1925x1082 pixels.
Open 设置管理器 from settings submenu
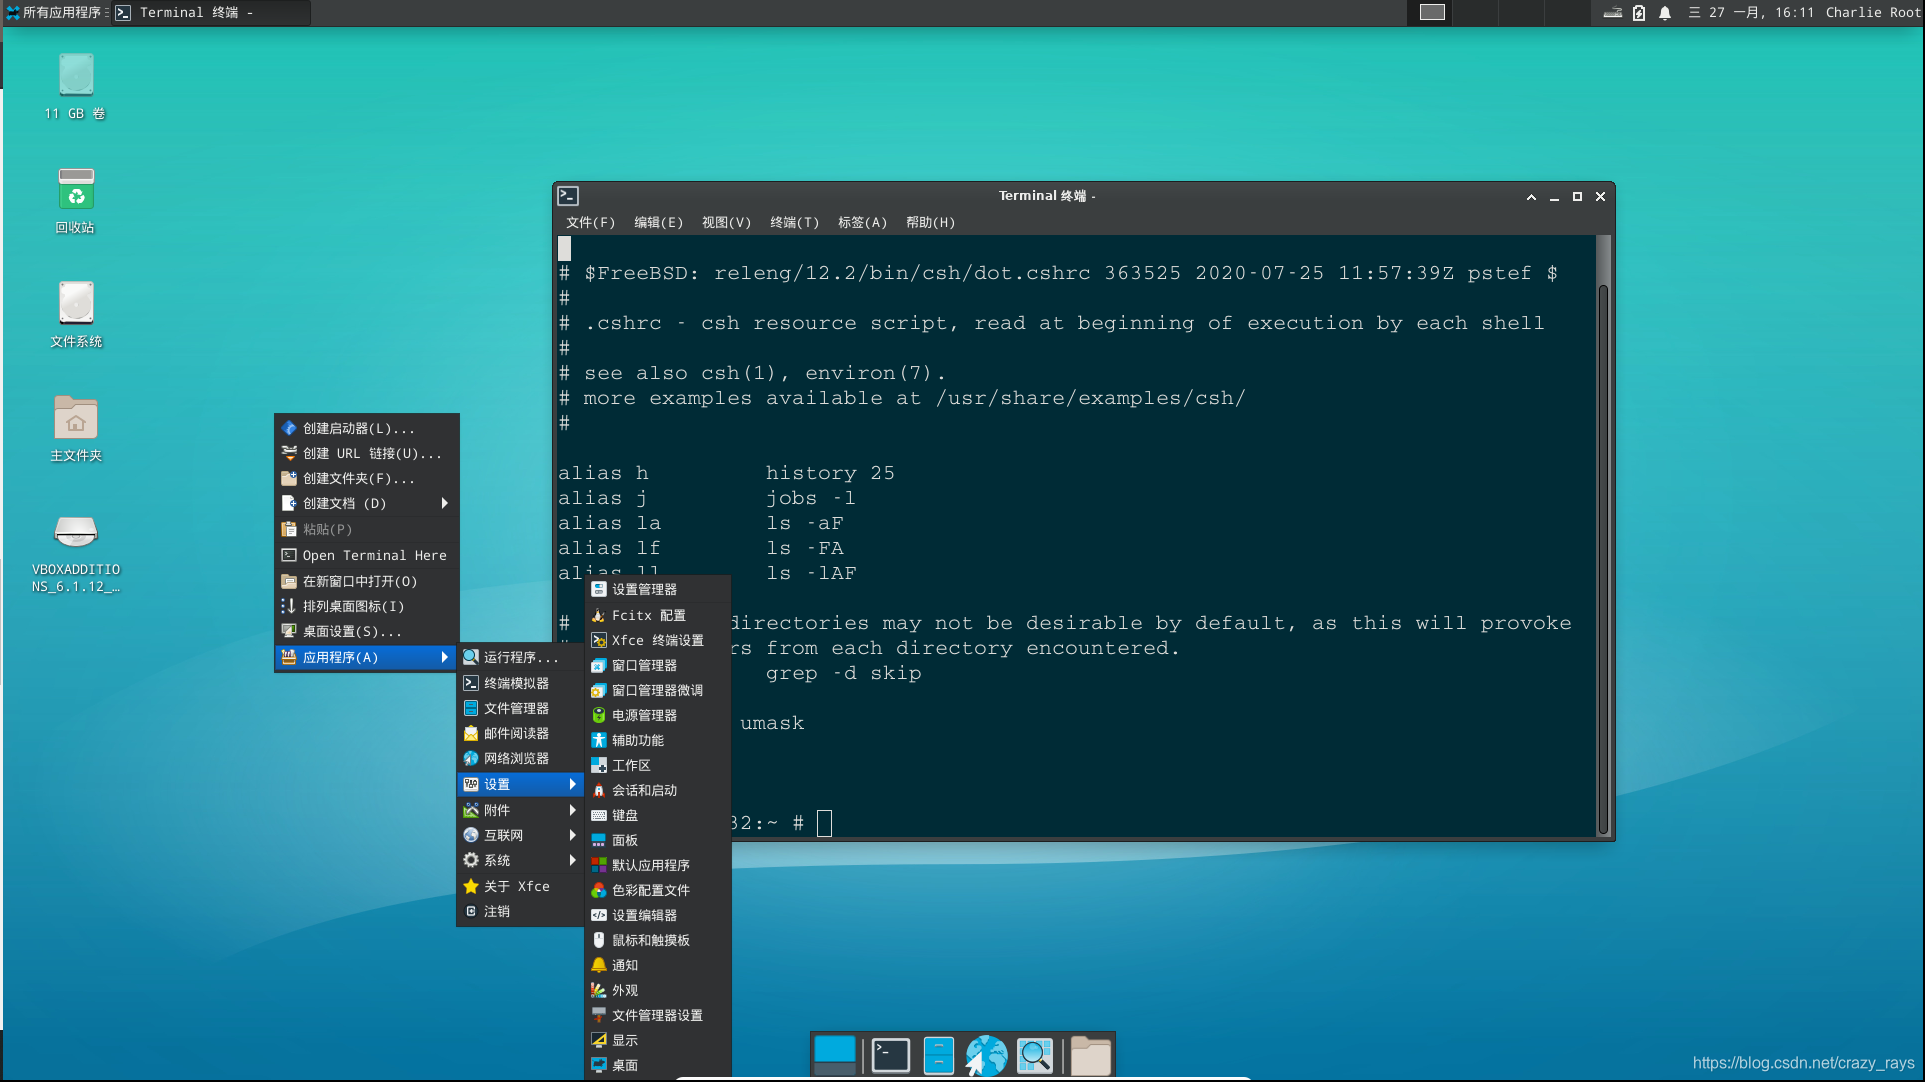pyautogui.click(x=657, y=590)
